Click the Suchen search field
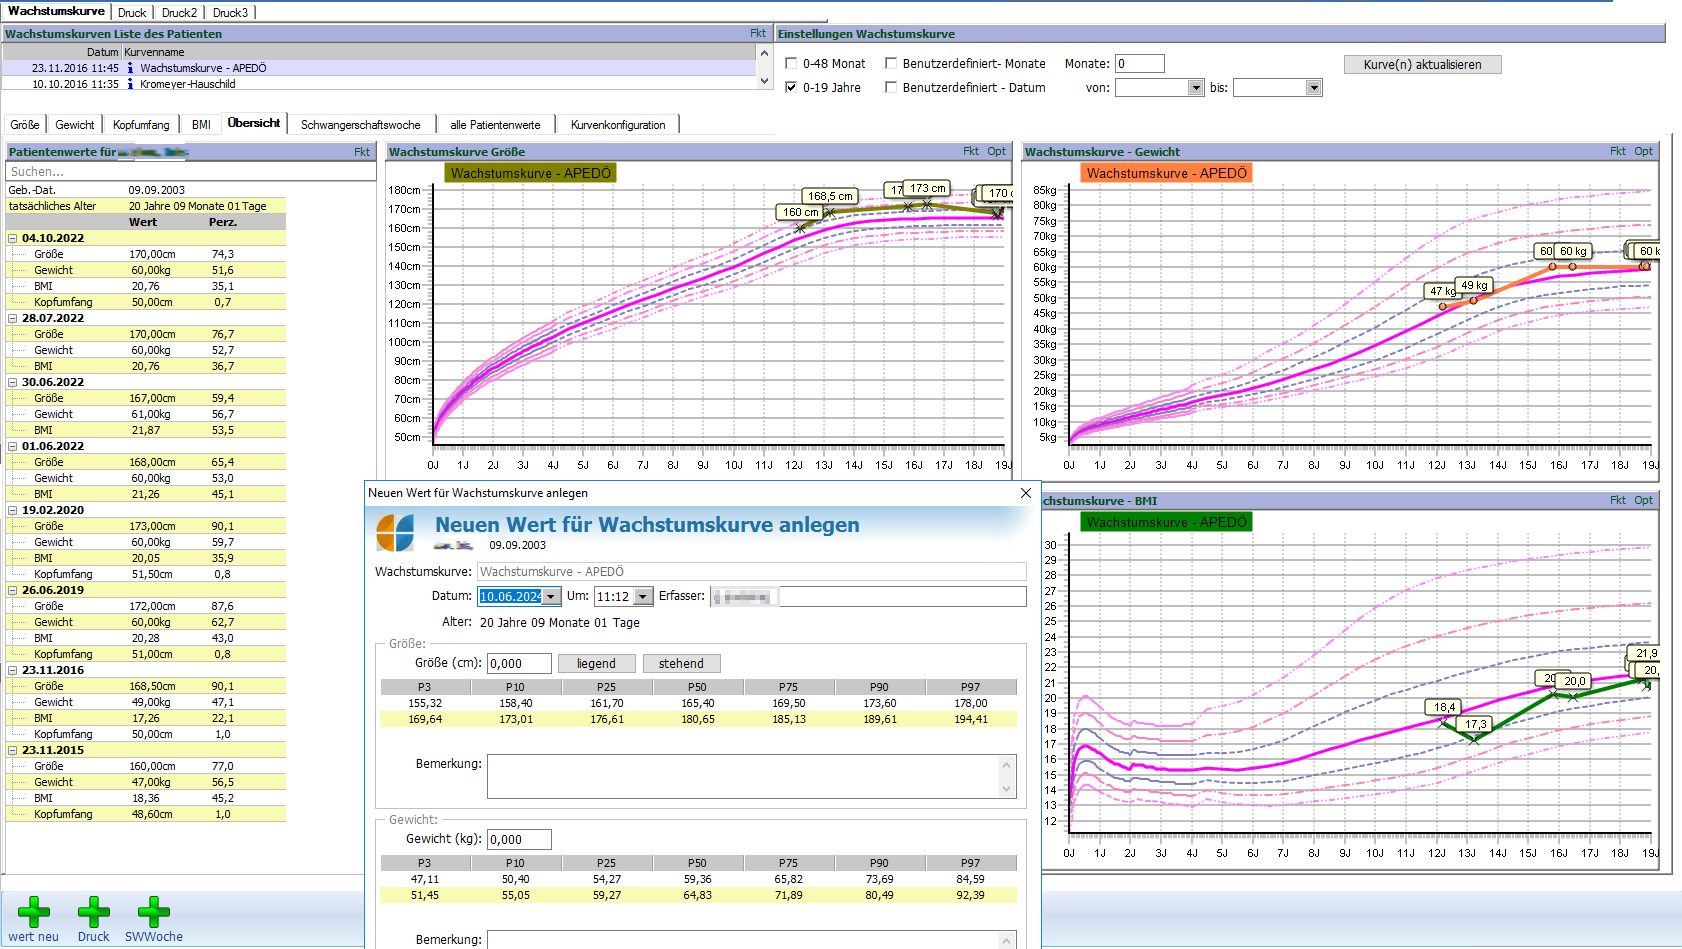This screenshot has height=949, width=1682. (x=190, y=172)
